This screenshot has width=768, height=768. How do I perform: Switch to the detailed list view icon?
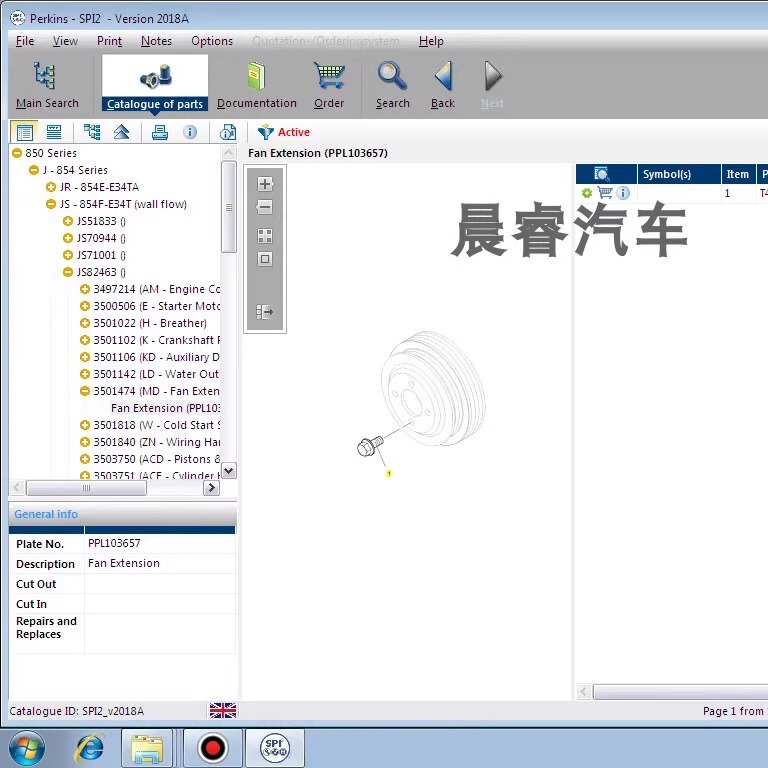coord(54,132)
